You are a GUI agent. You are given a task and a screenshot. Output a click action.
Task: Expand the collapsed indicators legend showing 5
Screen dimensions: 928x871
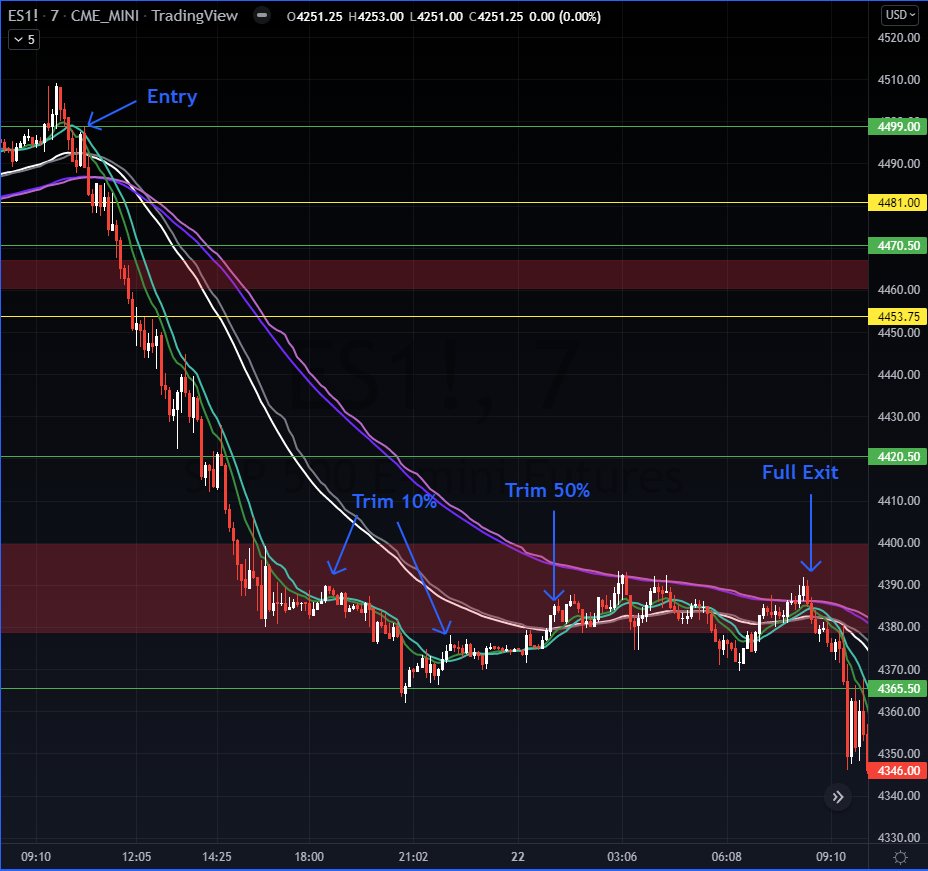tap(24, 40)
